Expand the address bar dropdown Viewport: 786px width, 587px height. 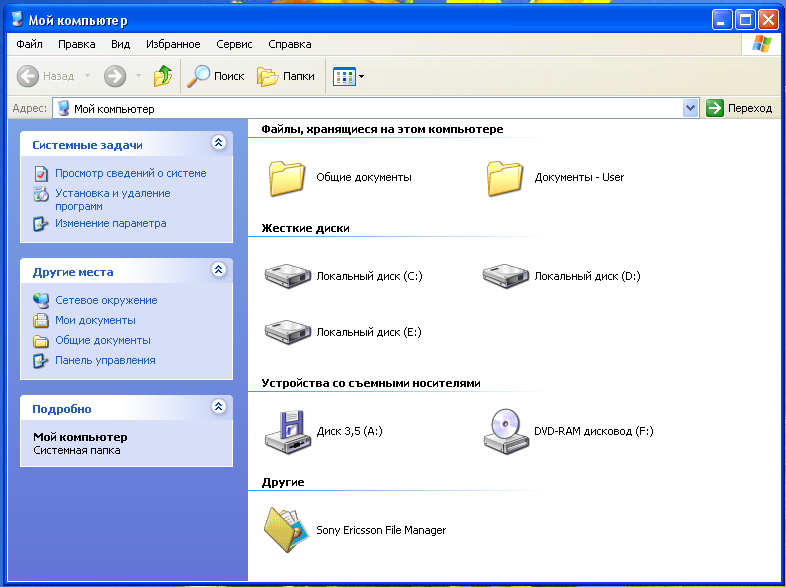(x=690, y=108)
